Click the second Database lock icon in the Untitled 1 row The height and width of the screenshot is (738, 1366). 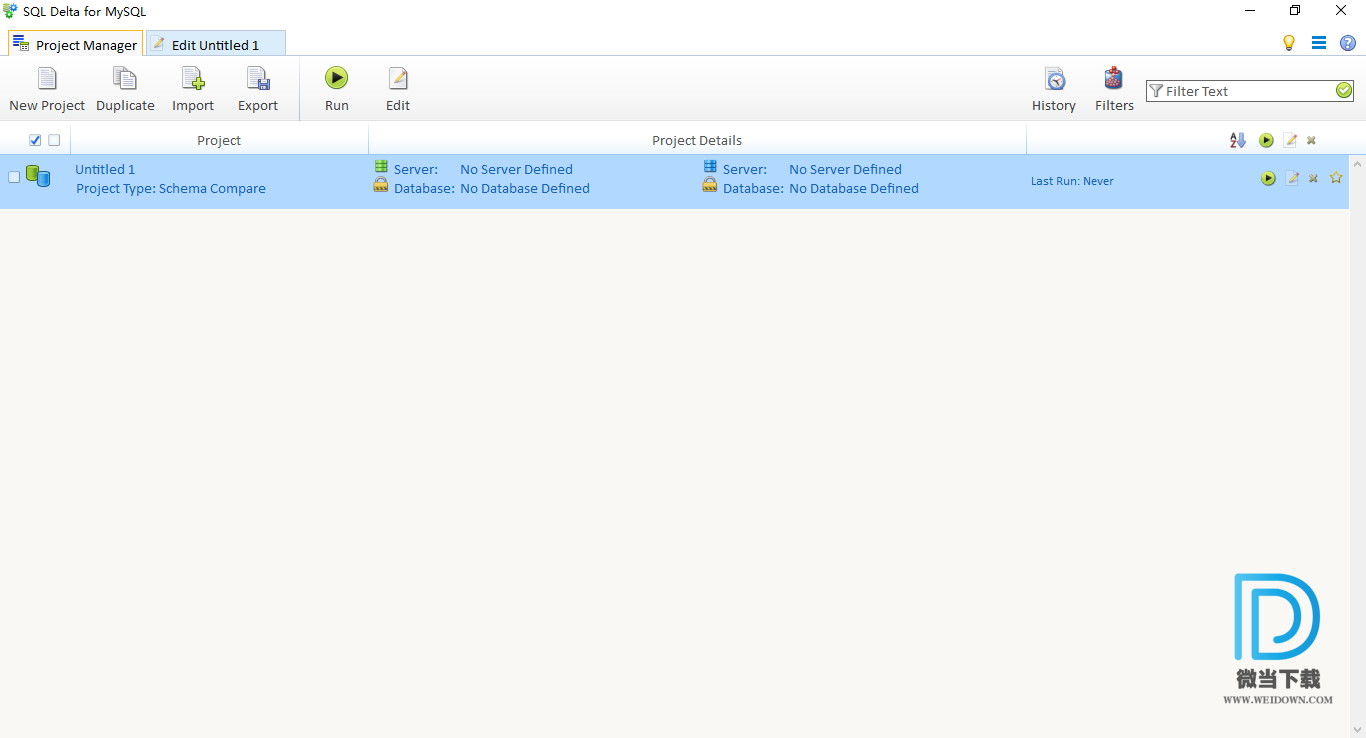(x=710, y=185)
